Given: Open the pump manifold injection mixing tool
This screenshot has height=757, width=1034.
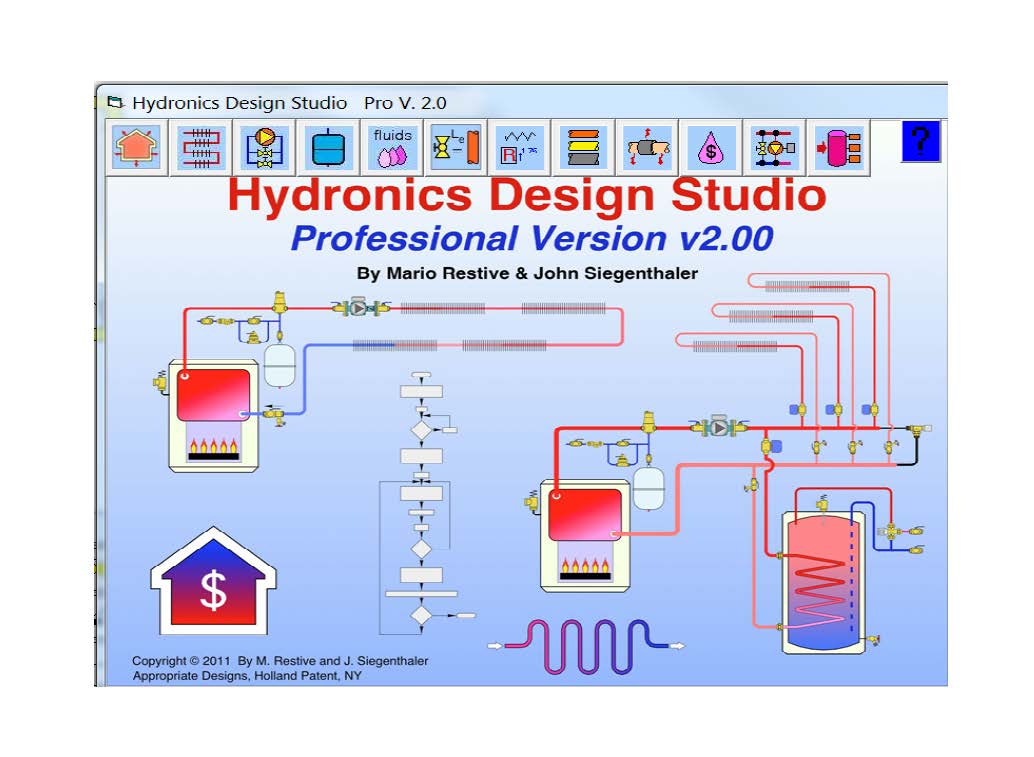Looking at the screenshot, I should (775, 148).
